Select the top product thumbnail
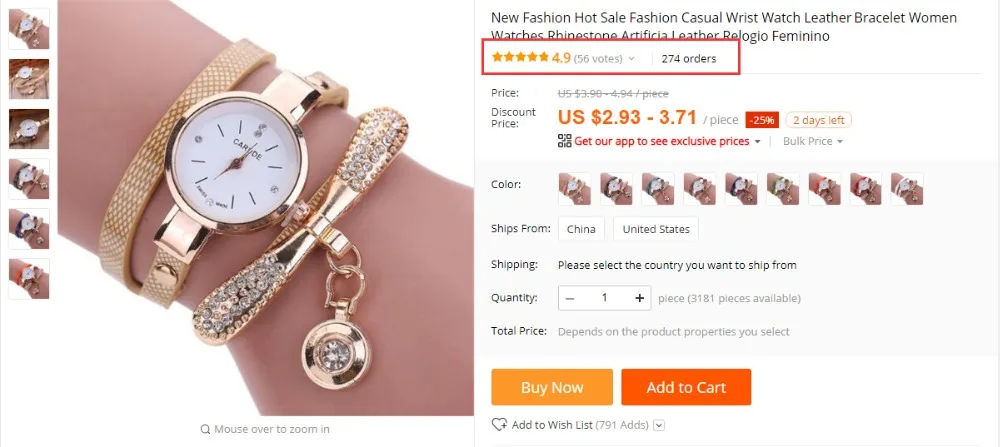 (x=28, y=28)
